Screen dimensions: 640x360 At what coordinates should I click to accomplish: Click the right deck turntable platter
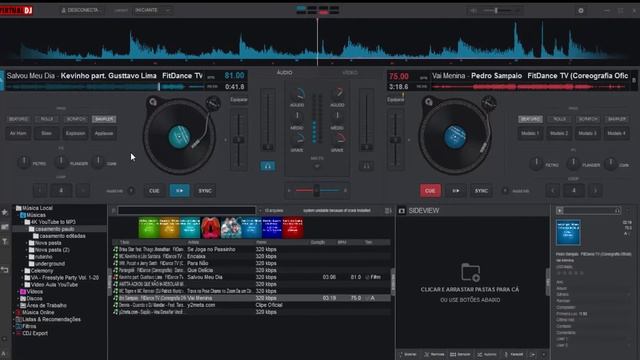coord(455,137)
